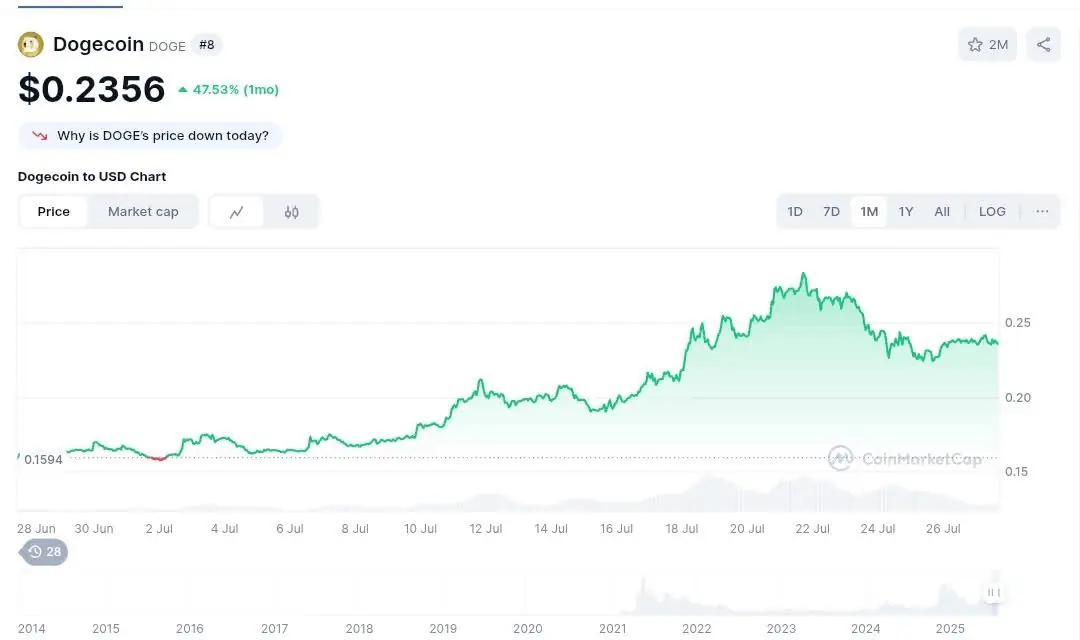Select the 1D time range tab
1080x640 pixels.
click(x=795, y=212)
